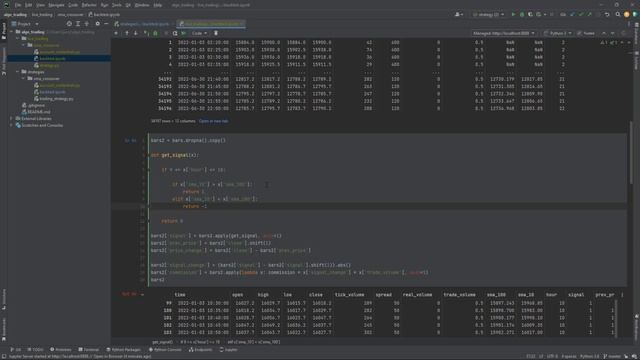
Task: Select the live_trading backtest.ipynb editor tab
Action: coord(210,24)
